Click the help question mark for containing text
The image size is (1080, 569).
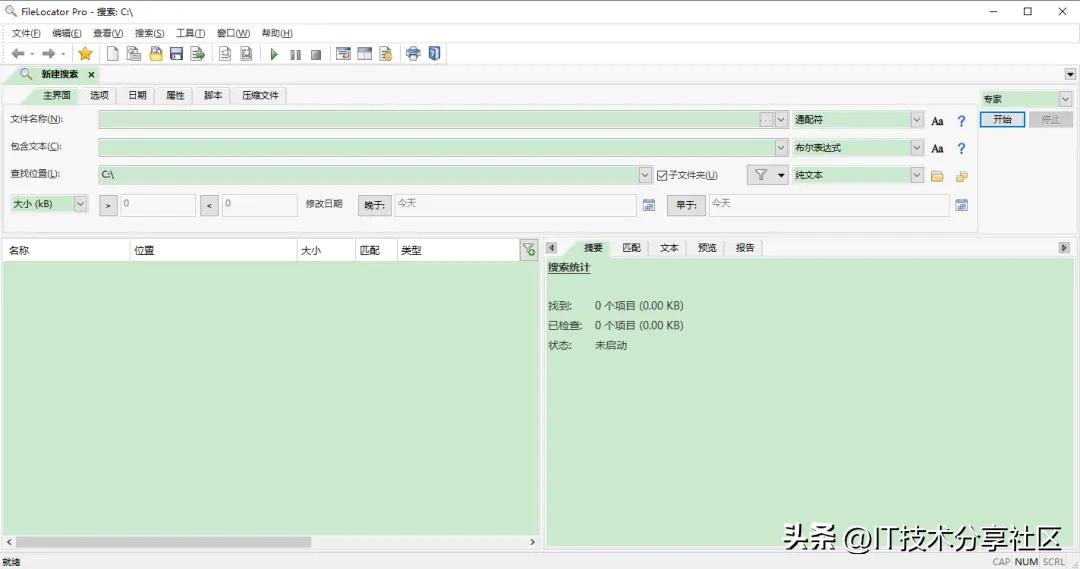(x=962, y=149)
